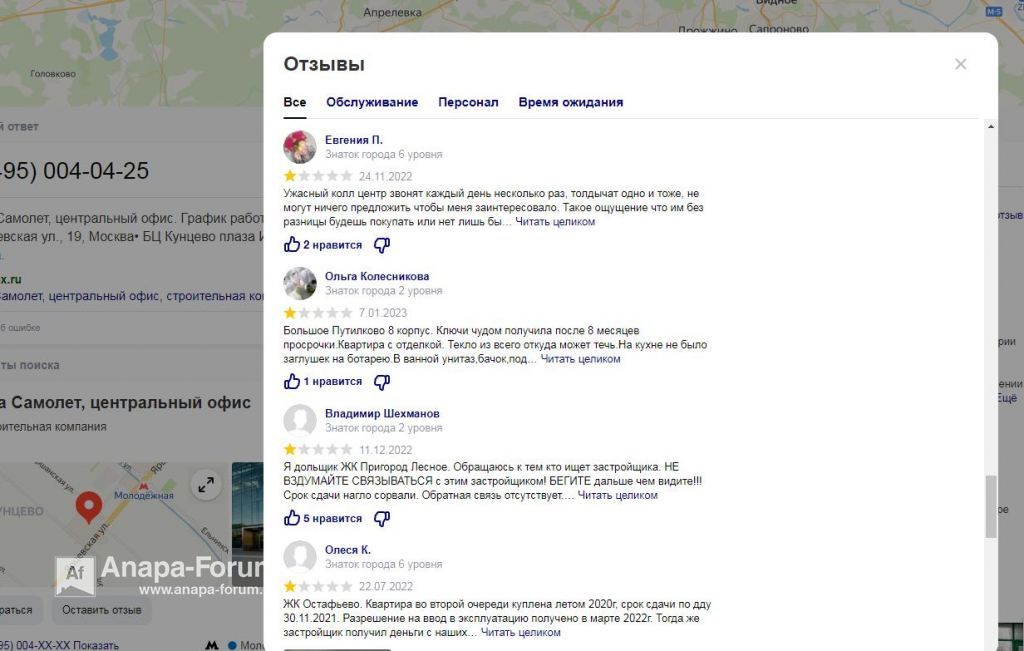1024x651 pixels.
Task: Click the Головково label on background map
Action: pyautogui.click(x=53, y=74)
